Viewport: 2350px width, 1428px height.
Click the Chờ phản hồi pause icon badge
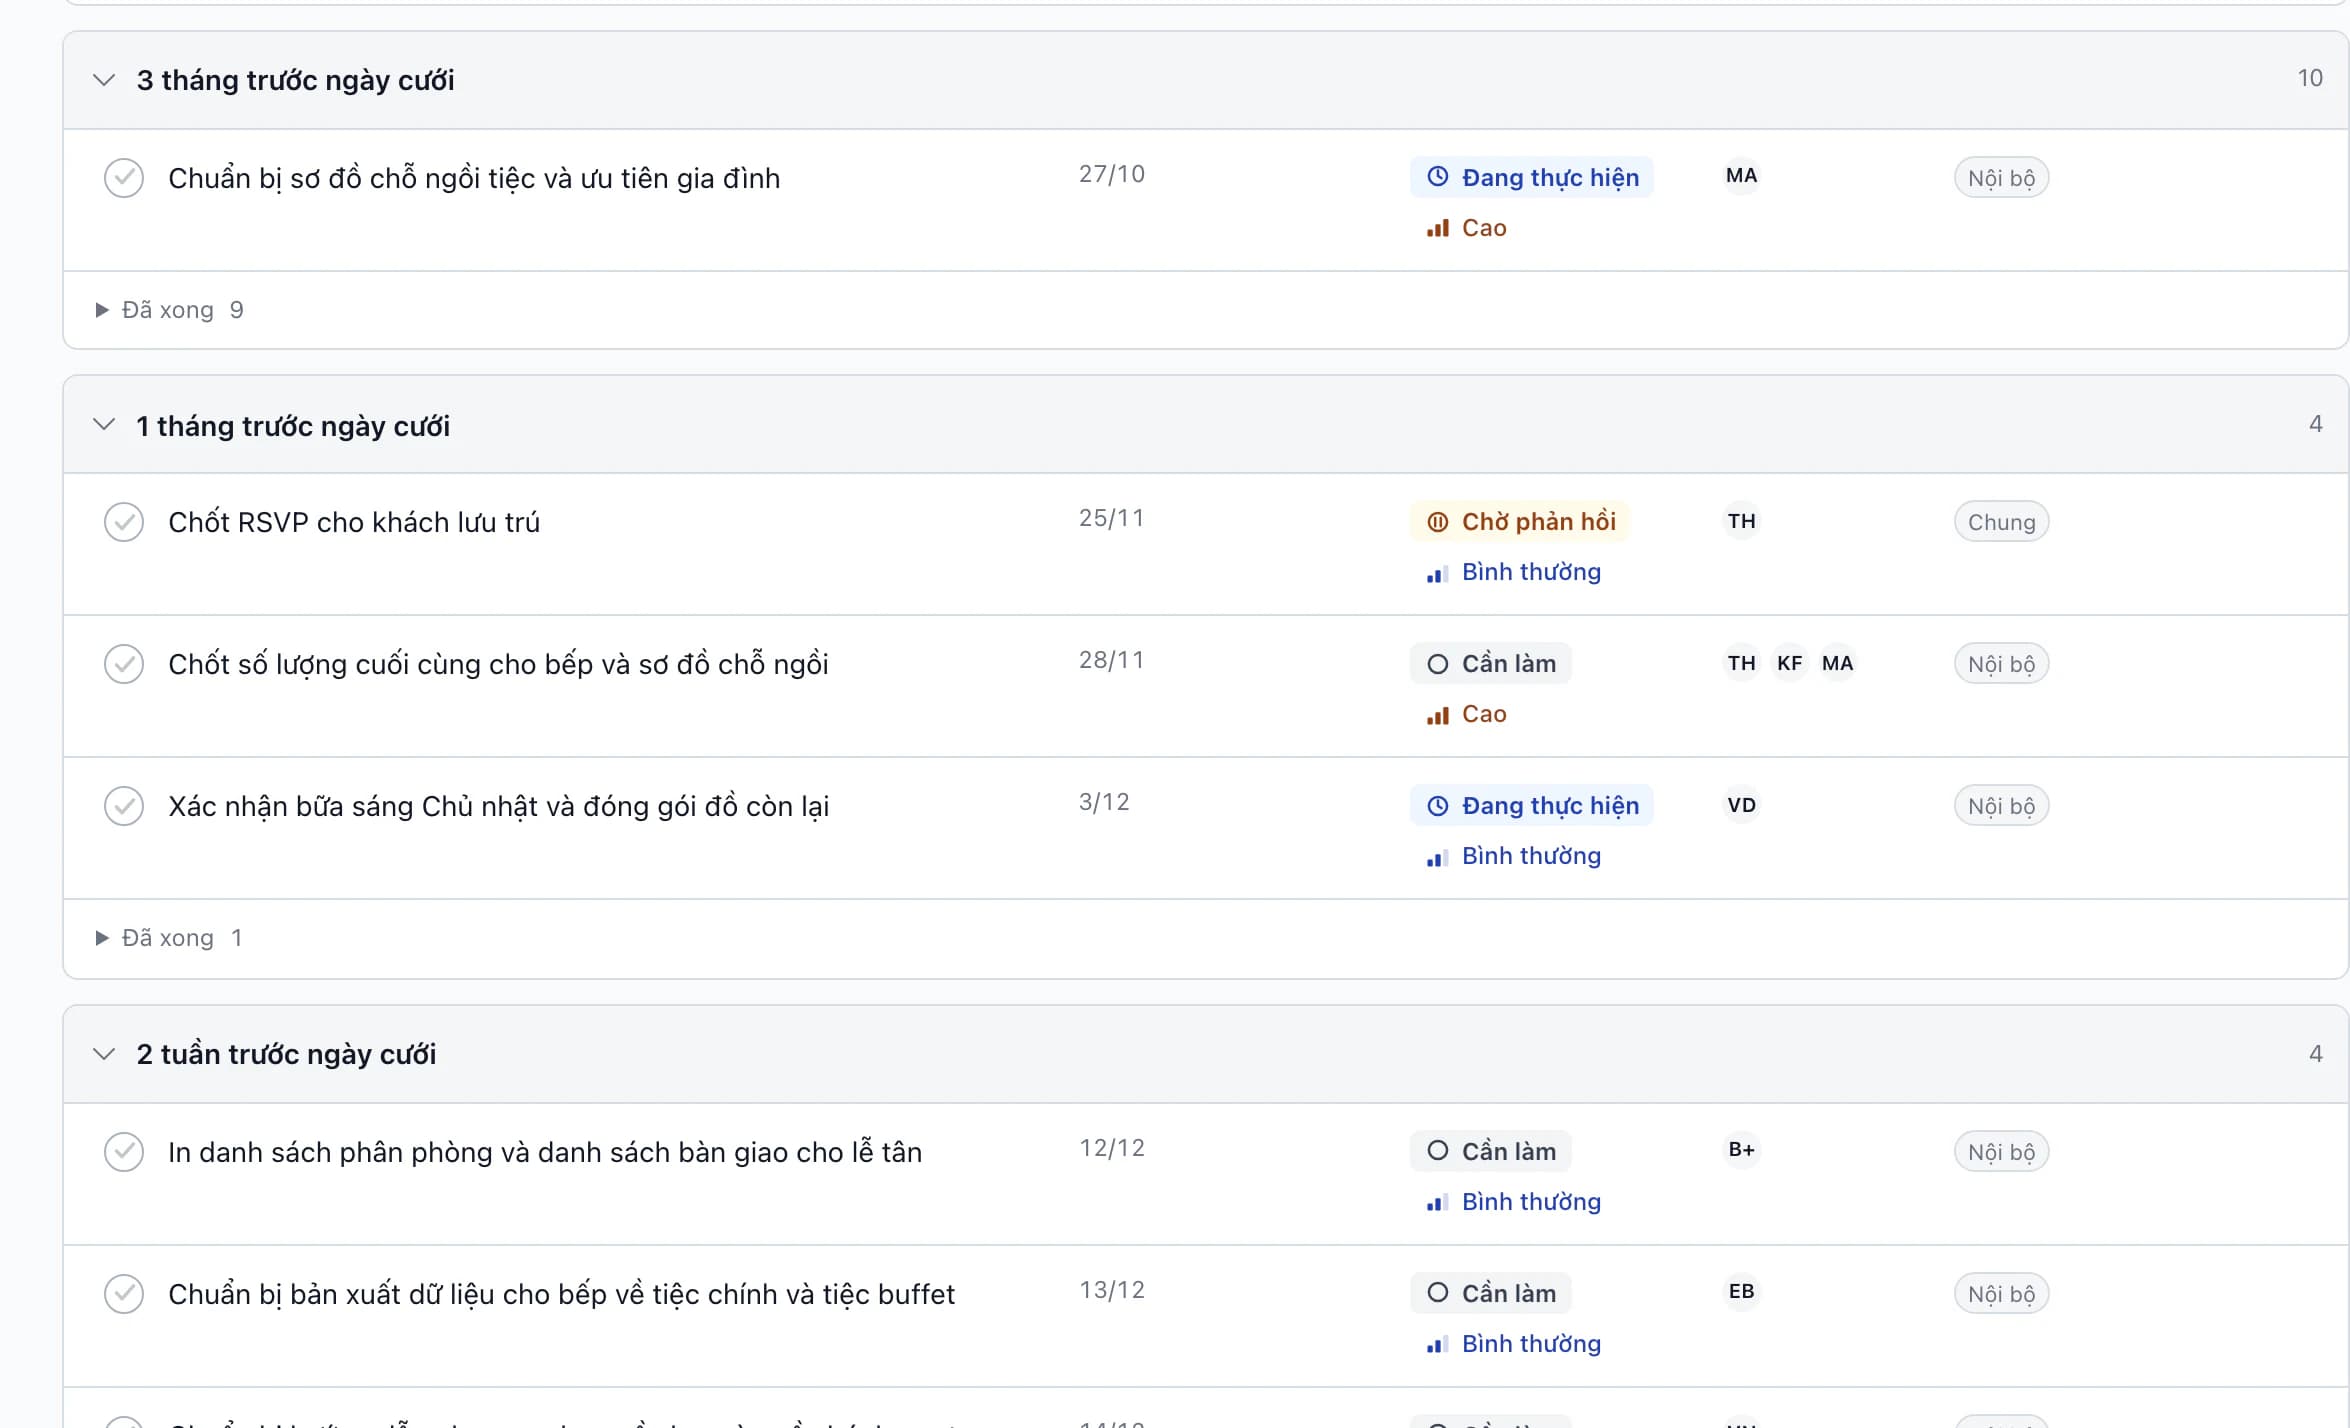(1437, 521)
